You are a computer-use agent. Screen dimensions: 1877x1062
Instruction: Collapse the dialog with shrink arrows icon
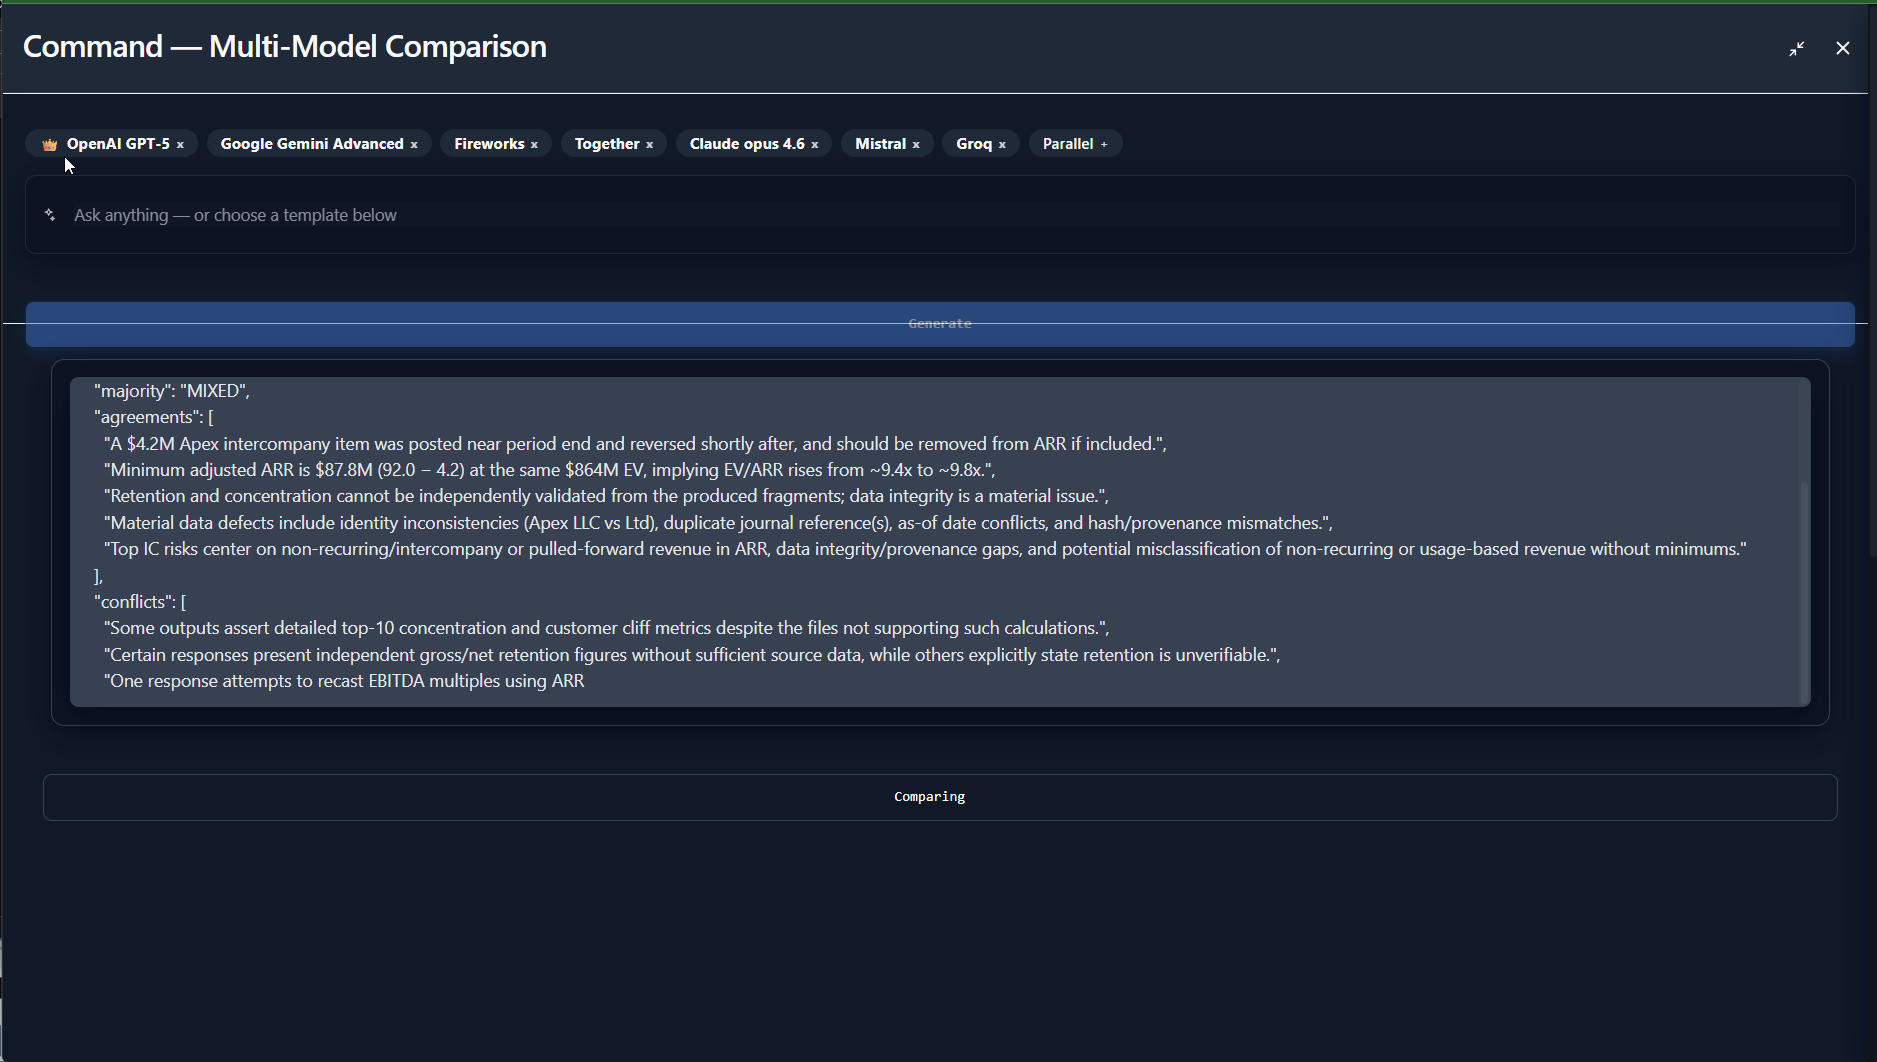[1797, 48]
